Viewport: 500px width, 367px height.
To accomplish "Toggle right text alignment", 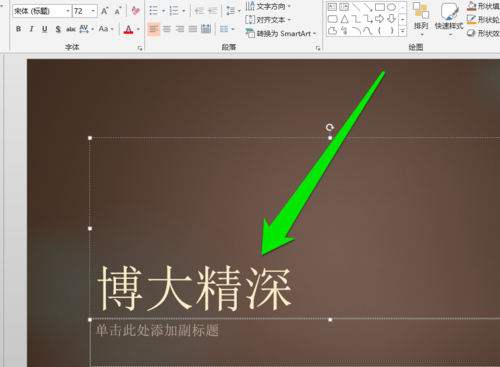I will 180,29.
